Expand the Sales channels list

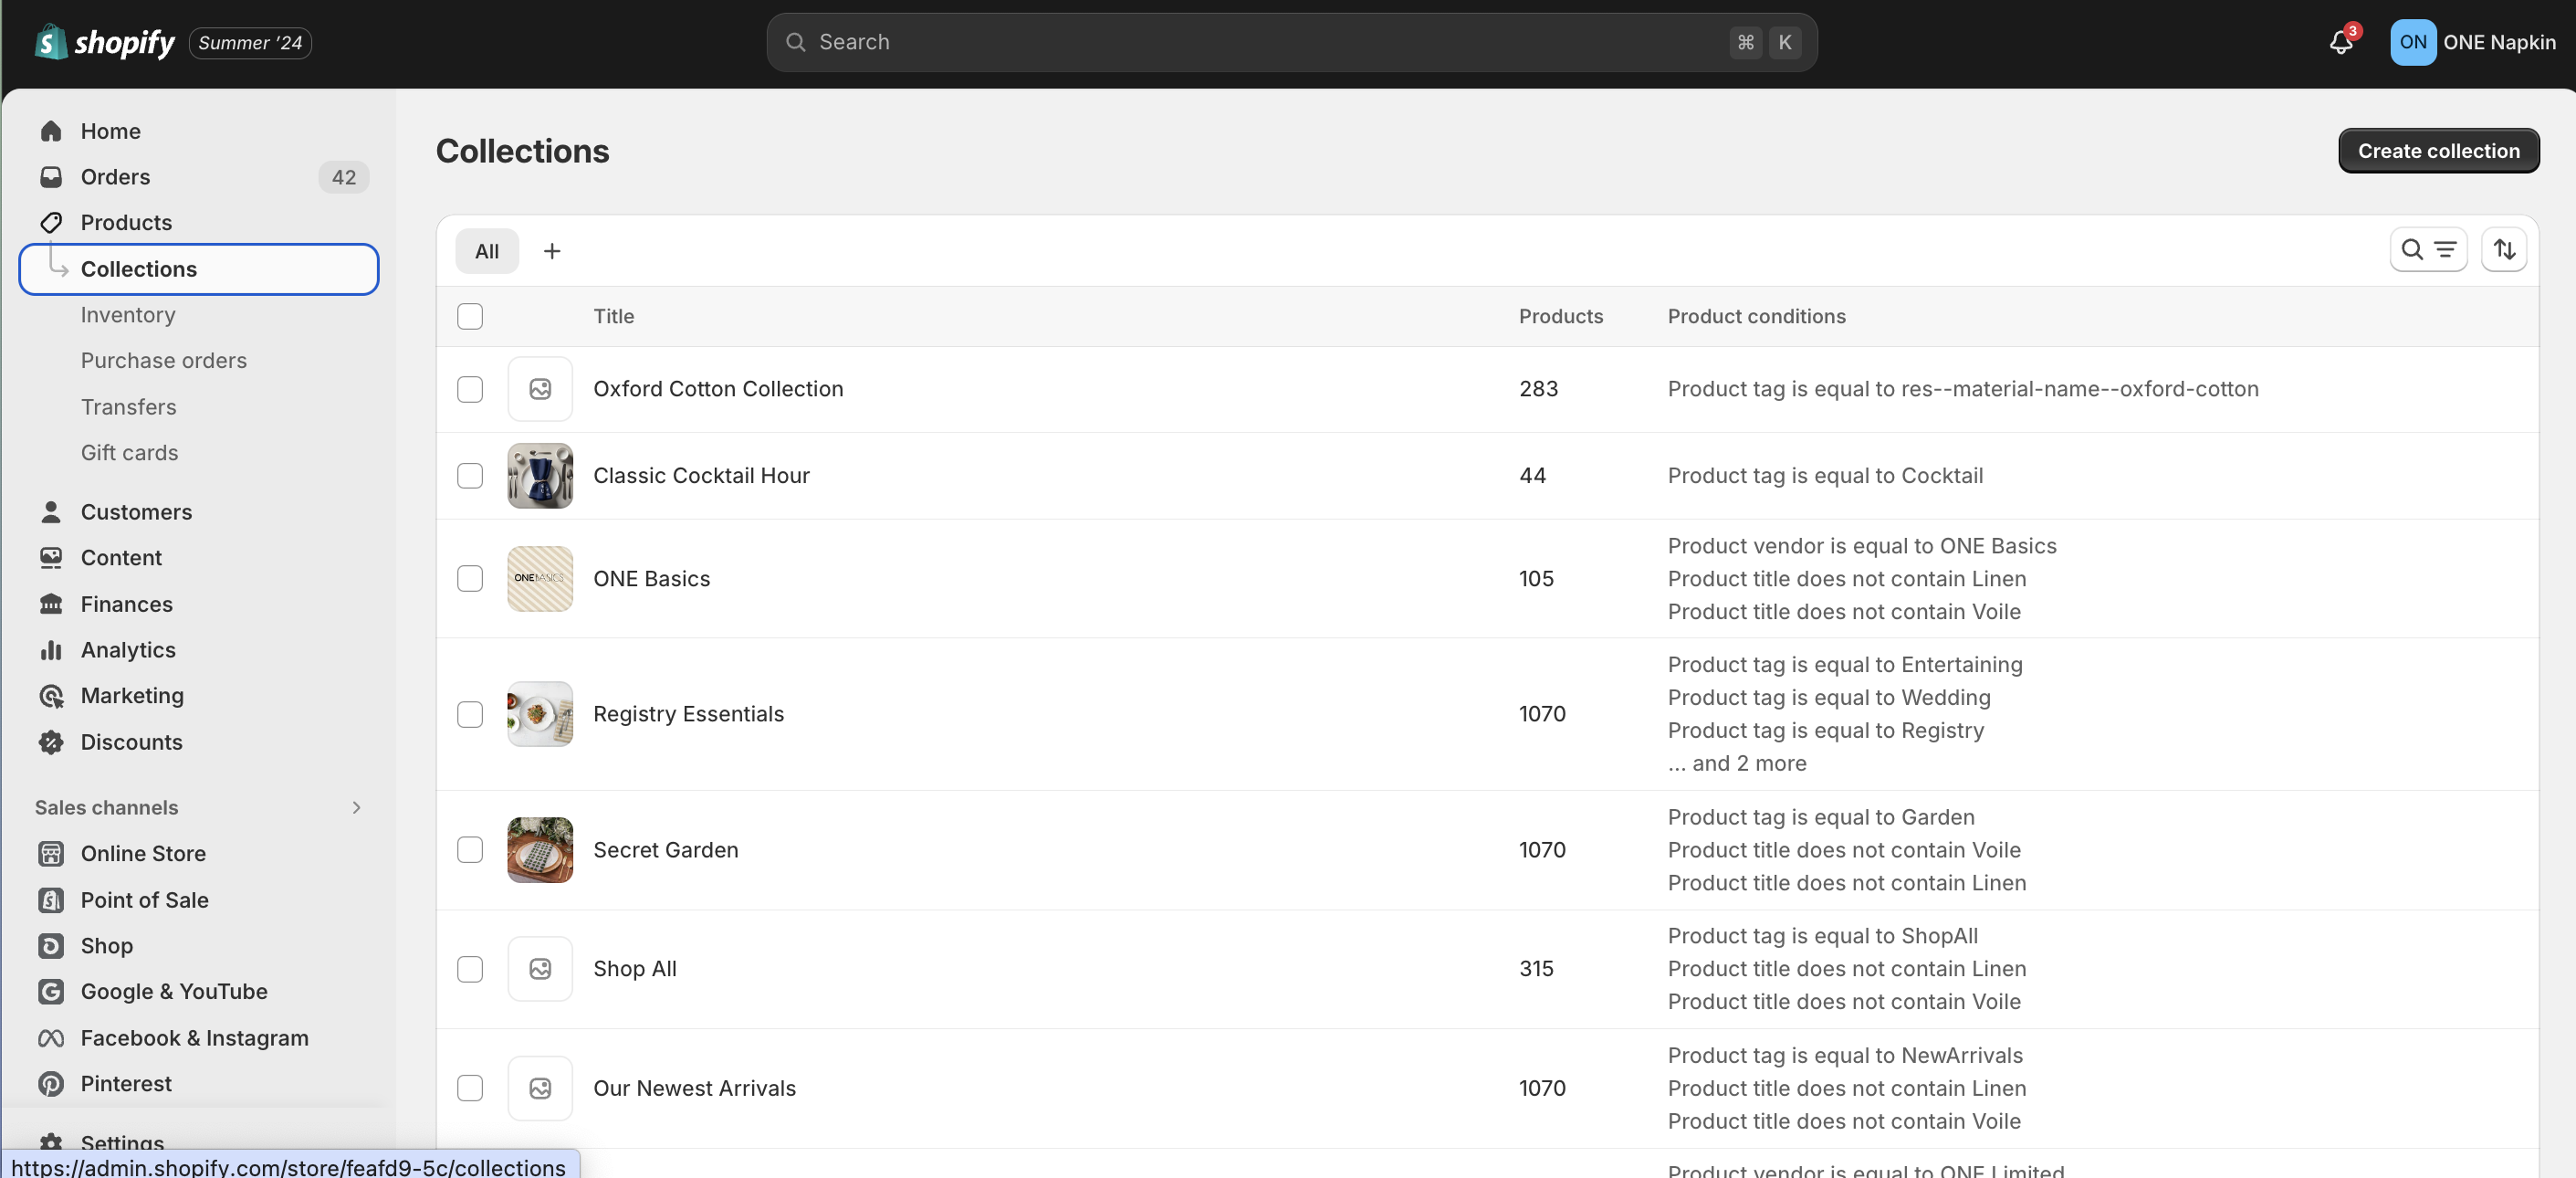tap(357, 807)
